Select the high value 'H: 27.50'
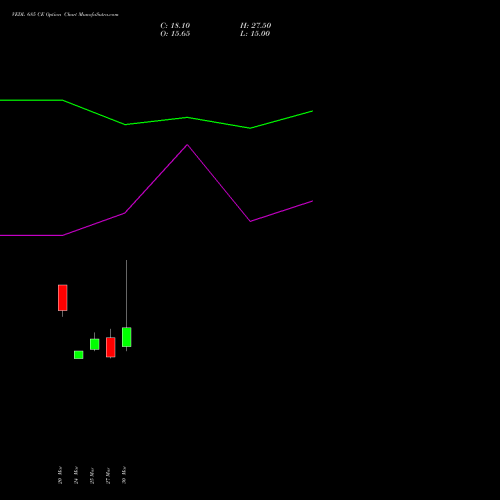Viewport: 500px width, 500px height. (x=255, y=26)
